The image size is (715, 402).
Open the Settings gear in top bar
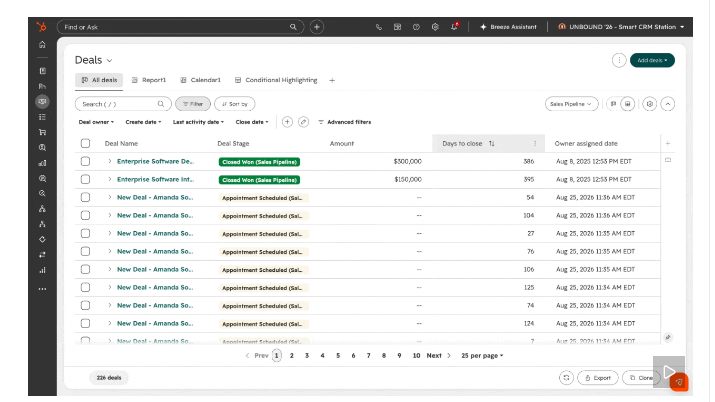point(435,27)
